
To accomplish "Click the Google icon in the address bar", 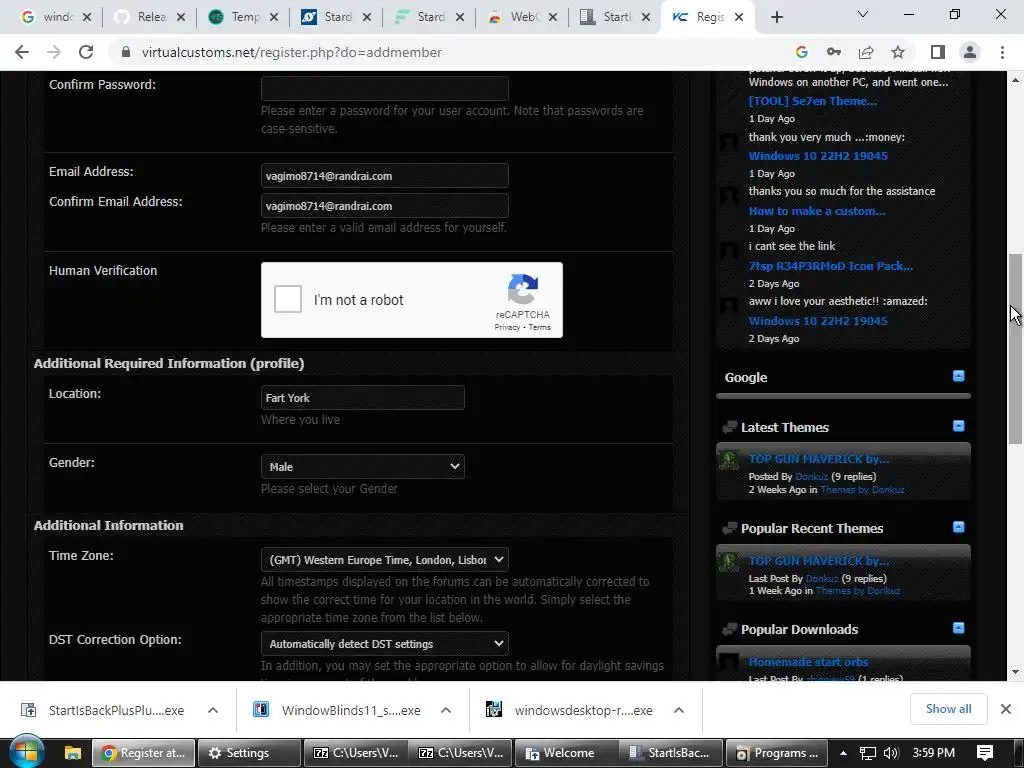I will click(x=802, y=52).
